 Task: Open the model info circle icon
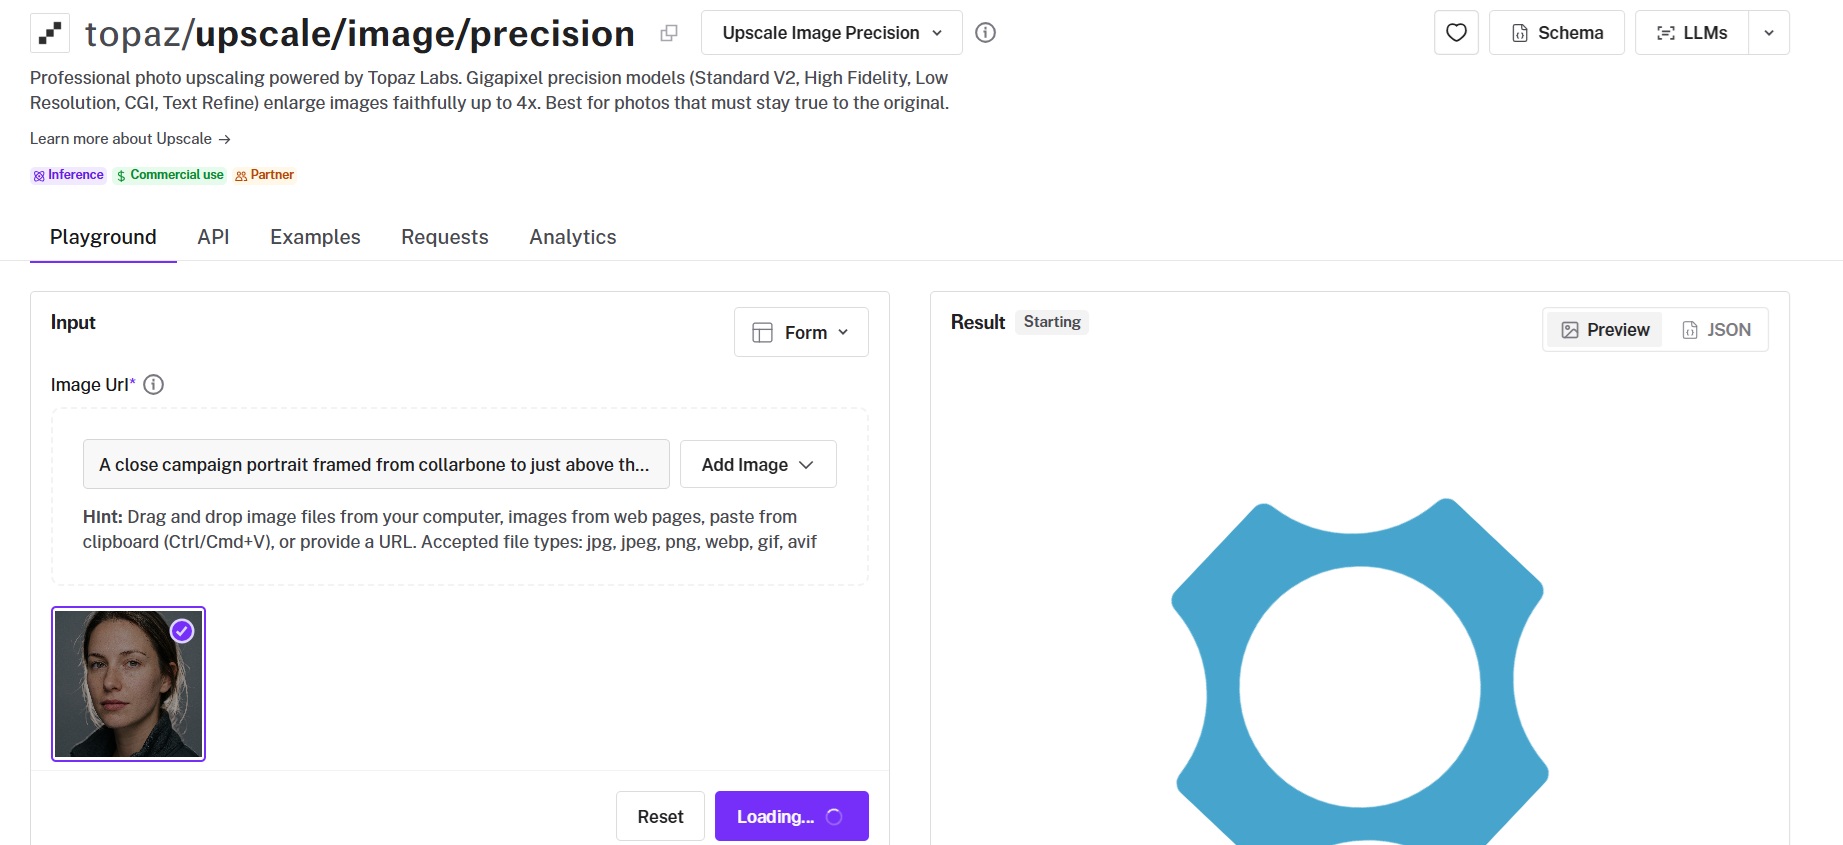click(x=985, y=33)
